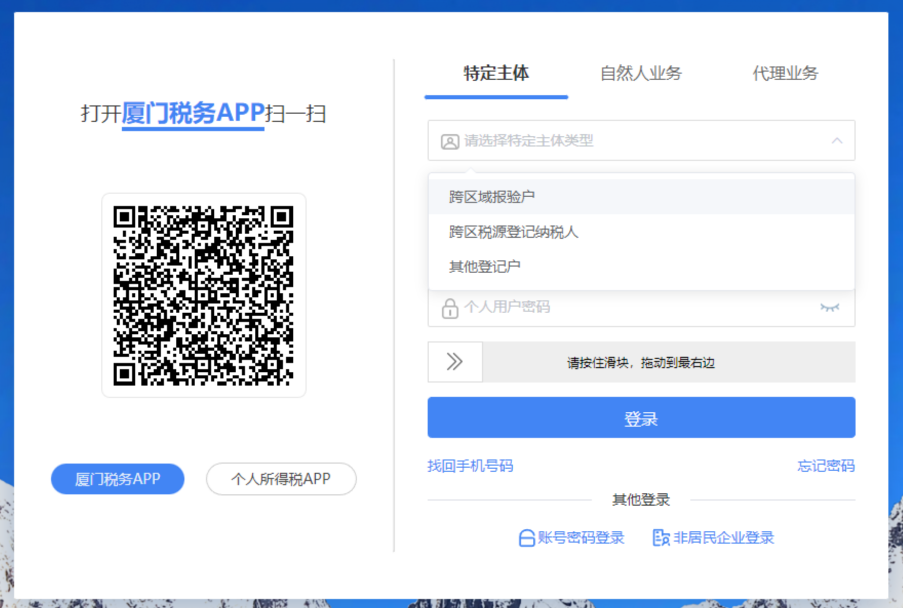Click the QR code image
The height and width of the screenshot is (608, 903).
coord(203,295)
